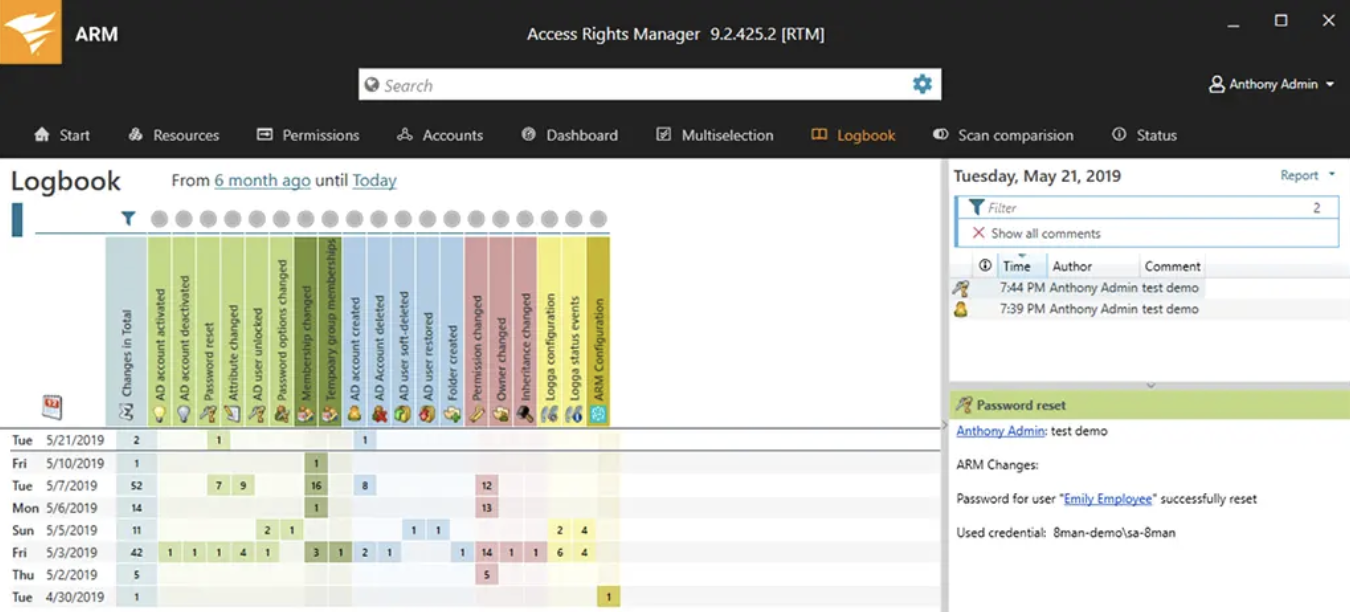Click the "Today" date link

click(374, 181)
